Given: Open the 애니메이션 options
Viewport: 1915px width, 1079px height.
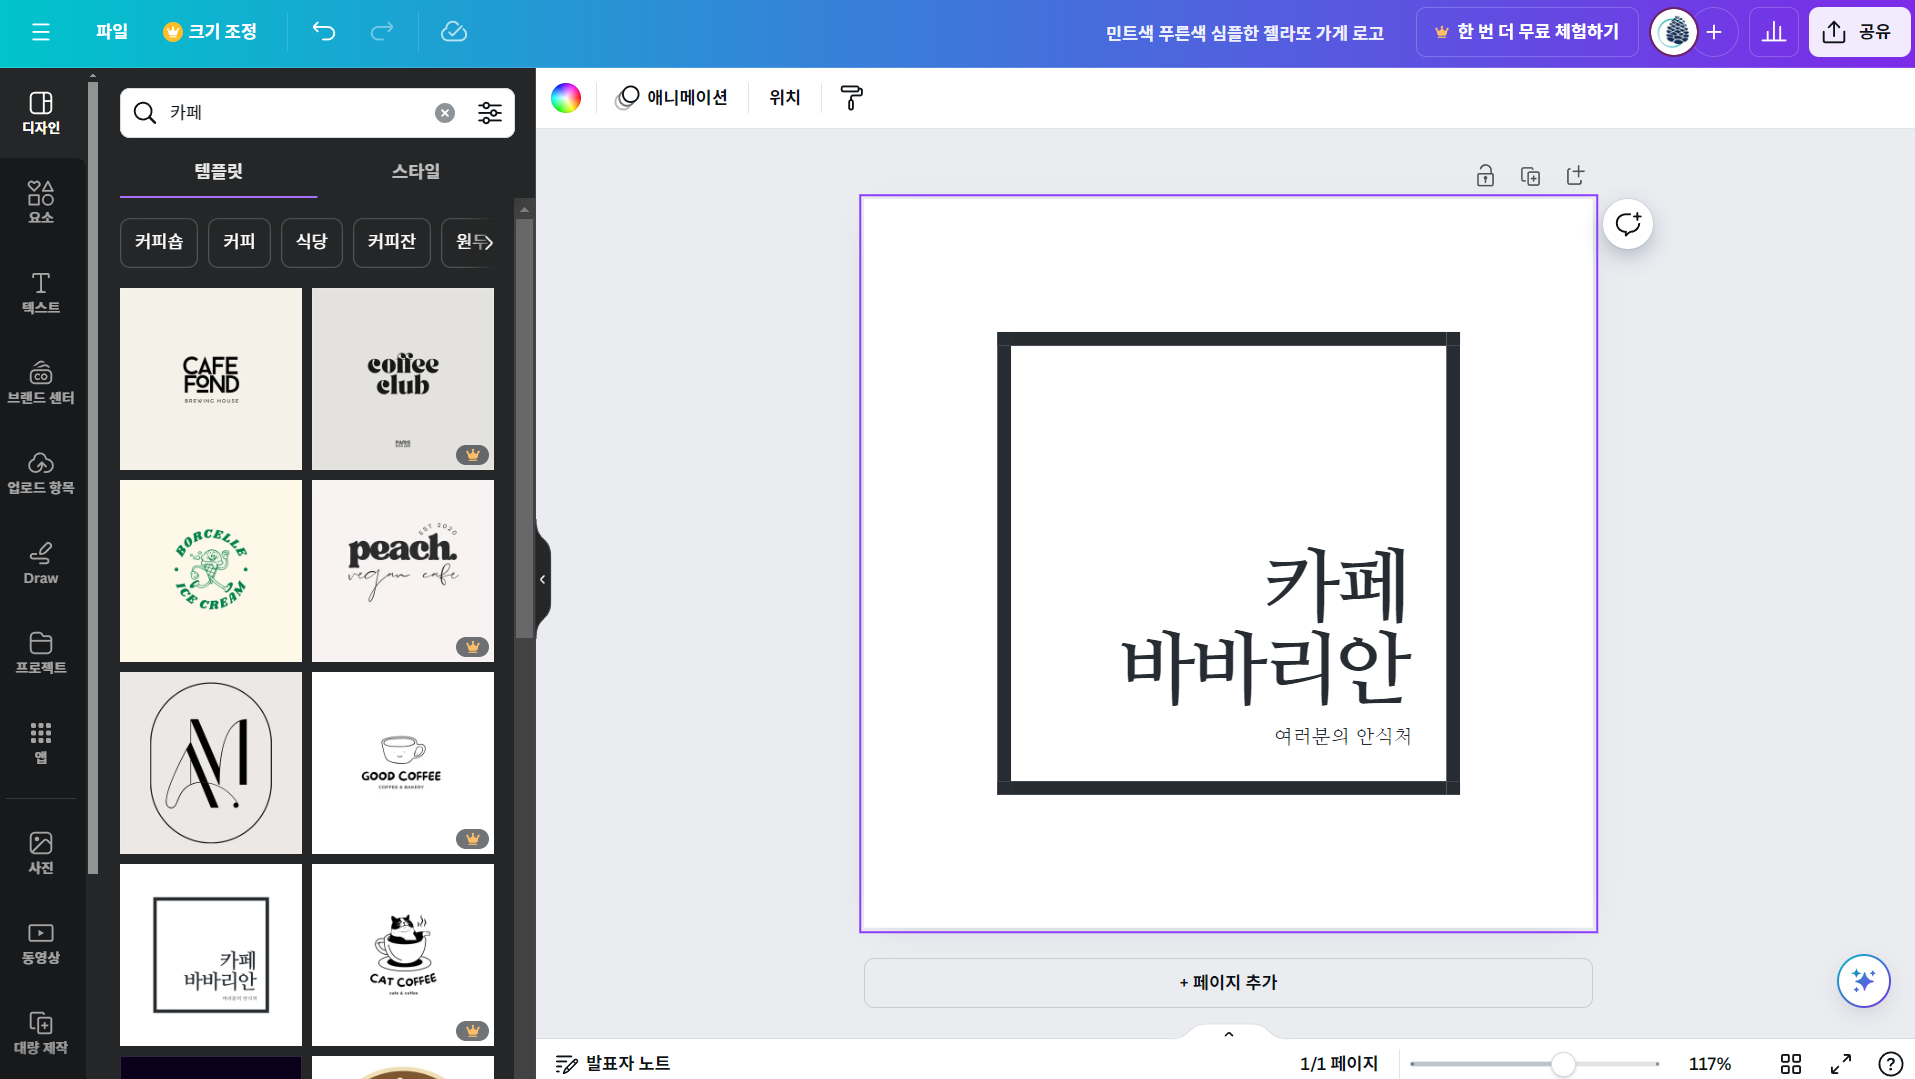Looking at the screenshot, I should (x=672, y=98).
